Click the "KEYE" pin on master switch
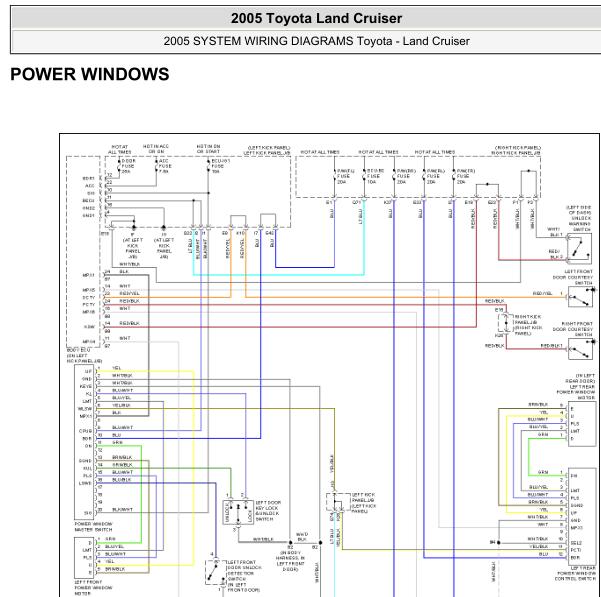The height and width of the screenshot is (597, 601). click(86, 387)
